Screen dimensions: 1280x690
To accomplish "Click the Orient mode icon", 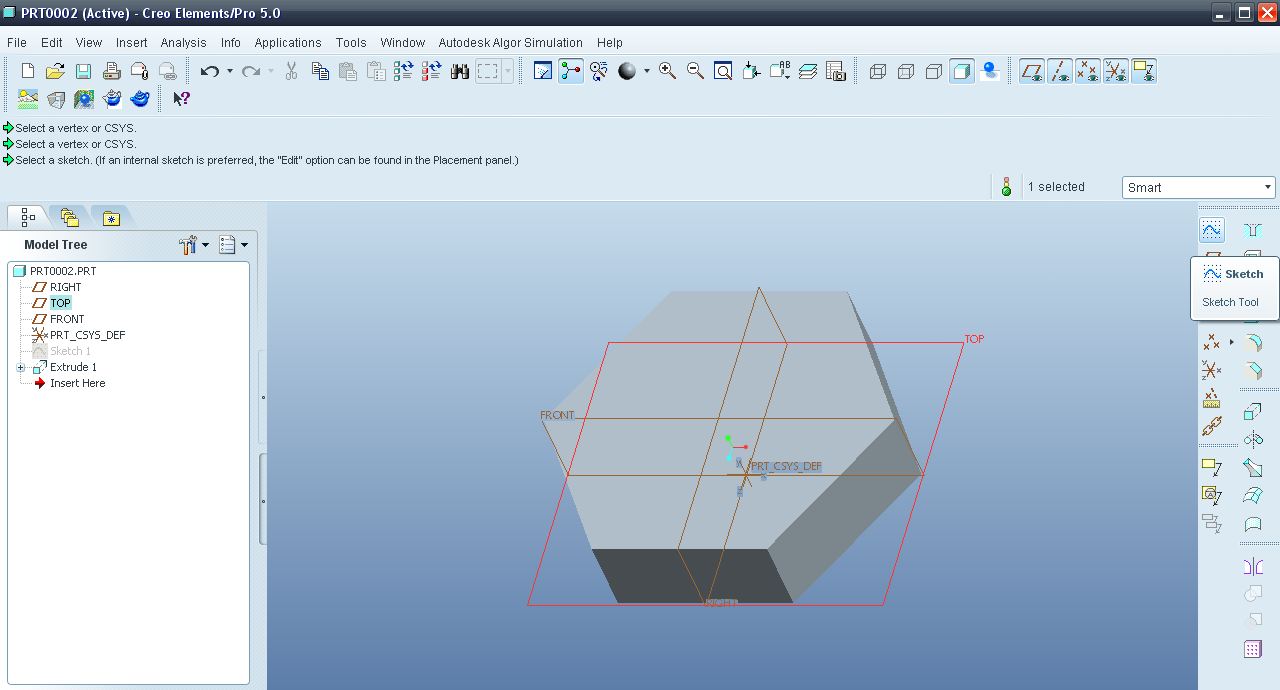I will pyautogui.click(x=599, y=71).
